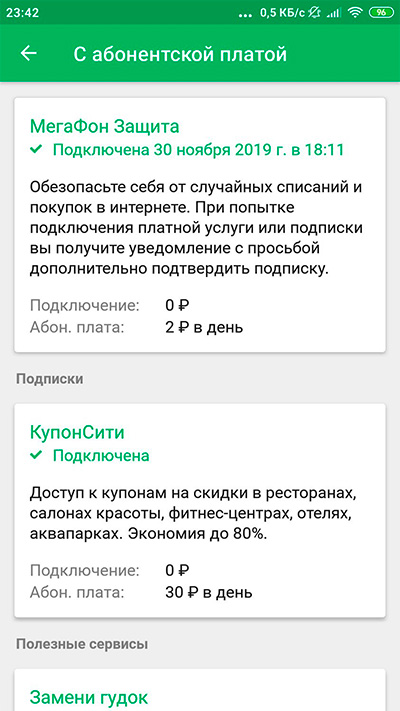Tap the three dots in the status bar
Viewport: 400px width, 711px height.
pyautogui.click(x=247, y=14)
